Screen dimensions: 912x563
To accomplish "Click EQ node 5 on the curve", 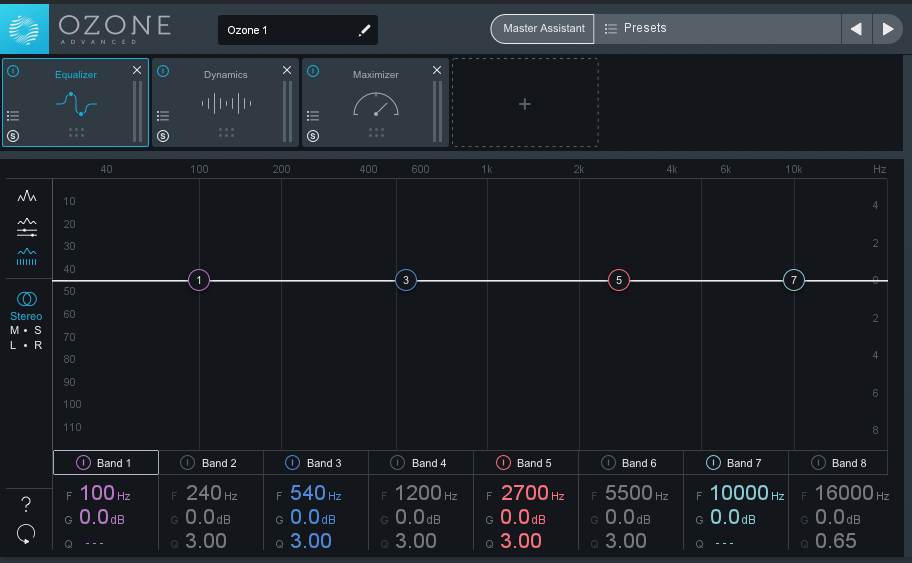I will 619,280.
